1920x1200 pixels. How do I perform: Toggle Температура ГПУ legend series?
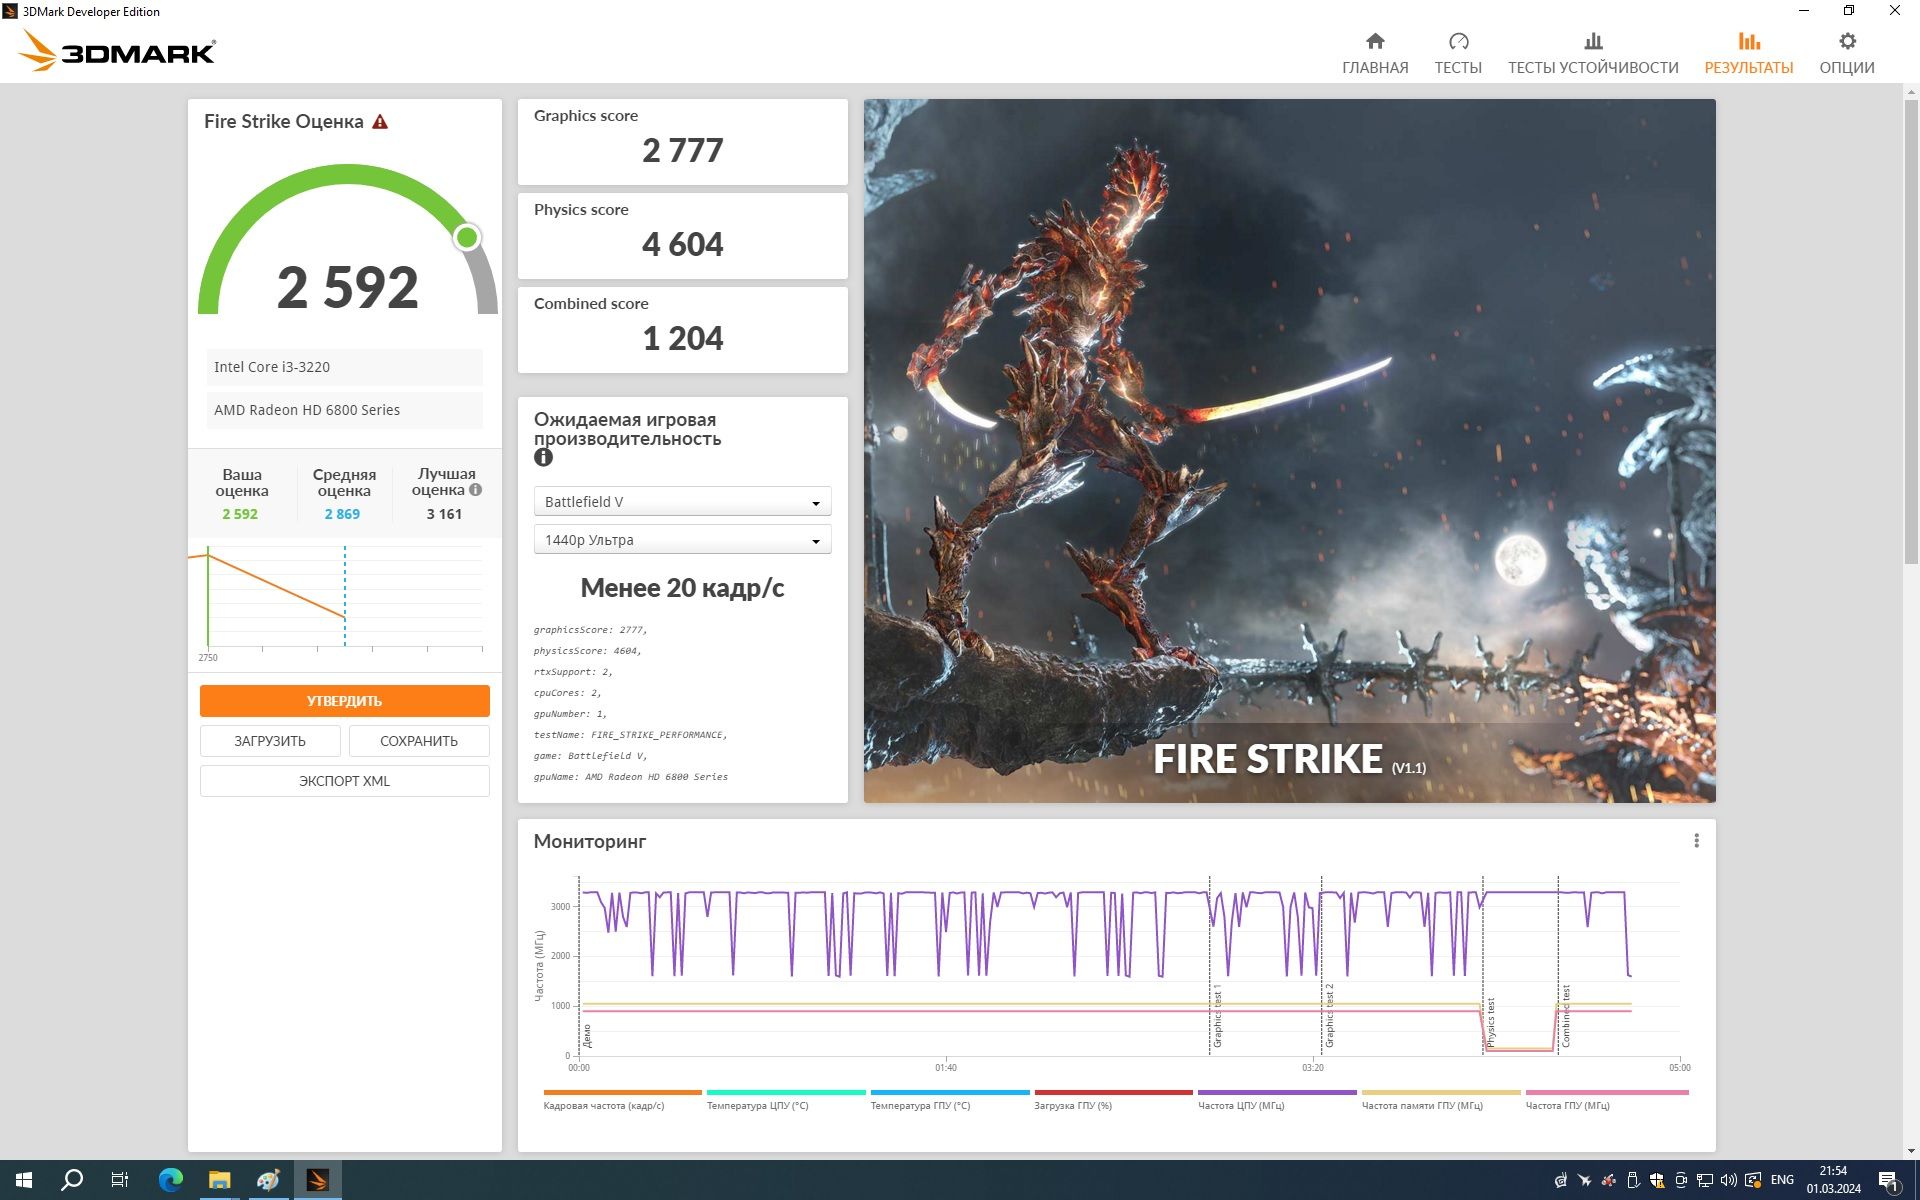point(950,1100)
